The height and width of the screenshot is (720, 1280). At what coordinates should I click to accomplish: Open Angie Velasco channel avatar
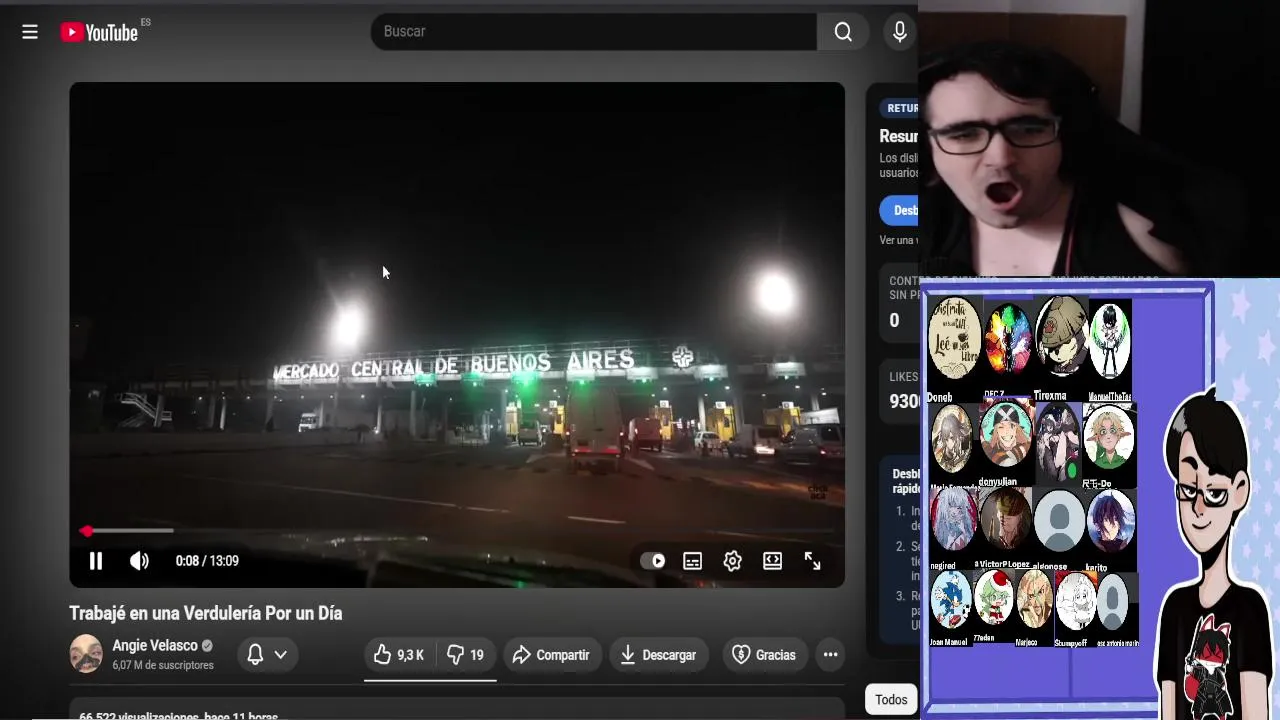click(x=86, y=654)
